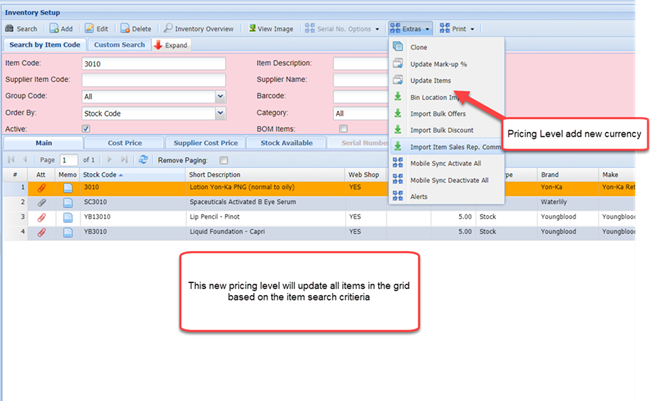The image size is (650, 401).
Task: Open the Group Code dropdown
Action: pos(219,97)
